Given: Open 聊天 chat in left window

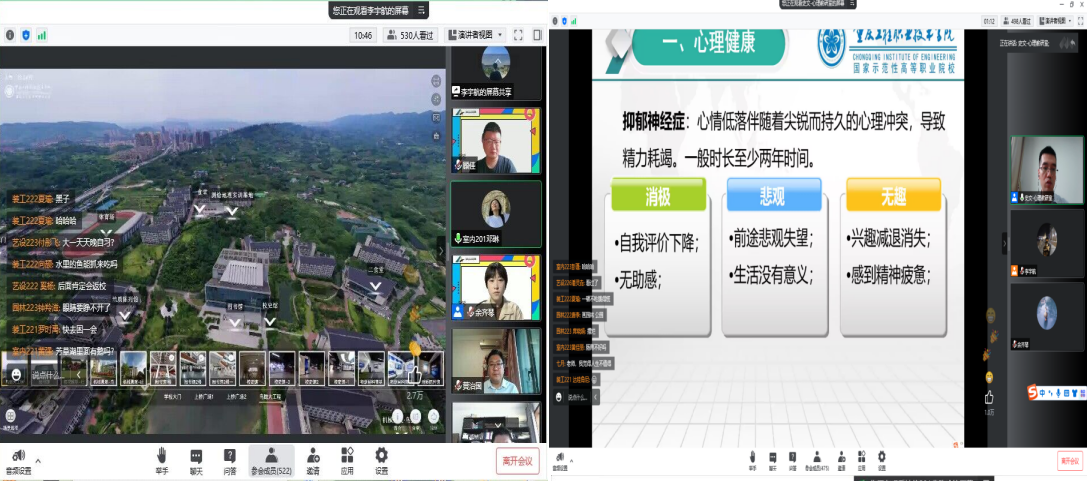Looking at the screenshot, I should click(196, 460).
